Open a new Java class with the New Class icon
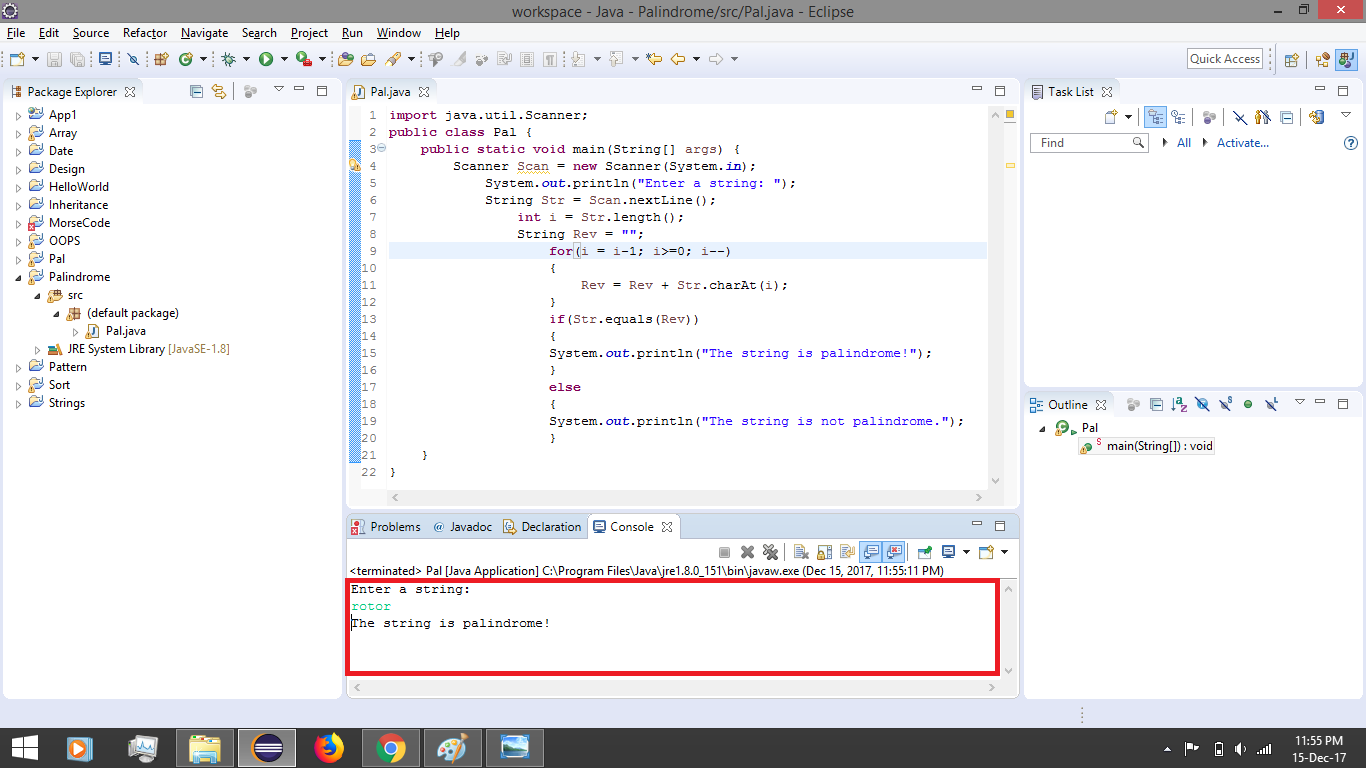Screen dimensions: 1366x768 click(x=186, y=58)
